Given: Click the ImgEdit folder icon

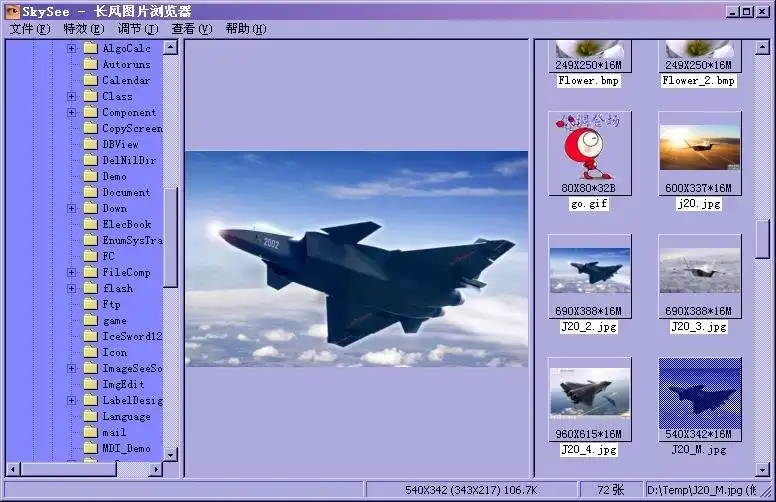Looking at the screenshot, I should click(91, 384).
